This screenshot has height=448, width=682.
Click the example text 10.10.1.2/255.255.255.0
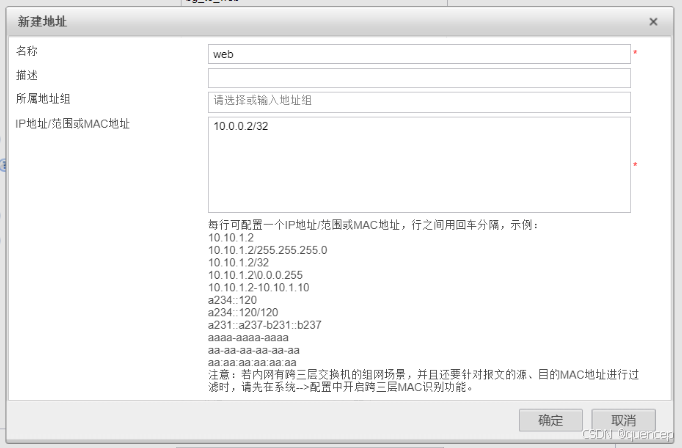click(267, 250)
